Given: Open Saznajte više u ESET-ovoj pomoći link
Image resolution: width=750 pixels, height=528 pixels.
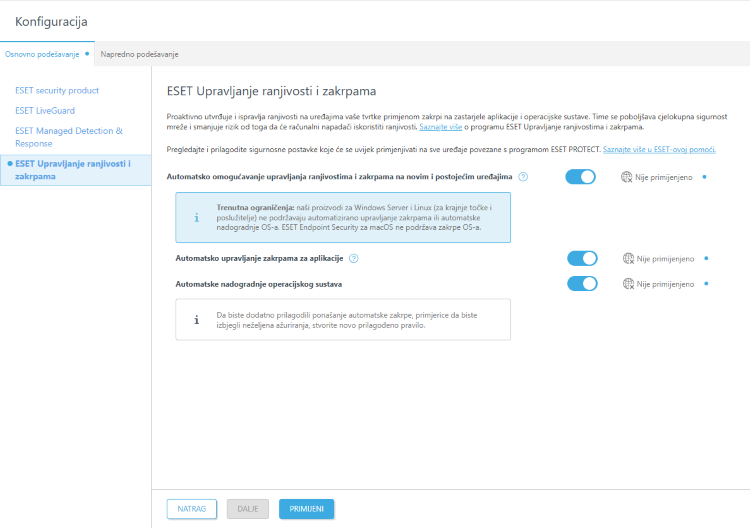Looking at the screenshot, I should coord(659,150).
